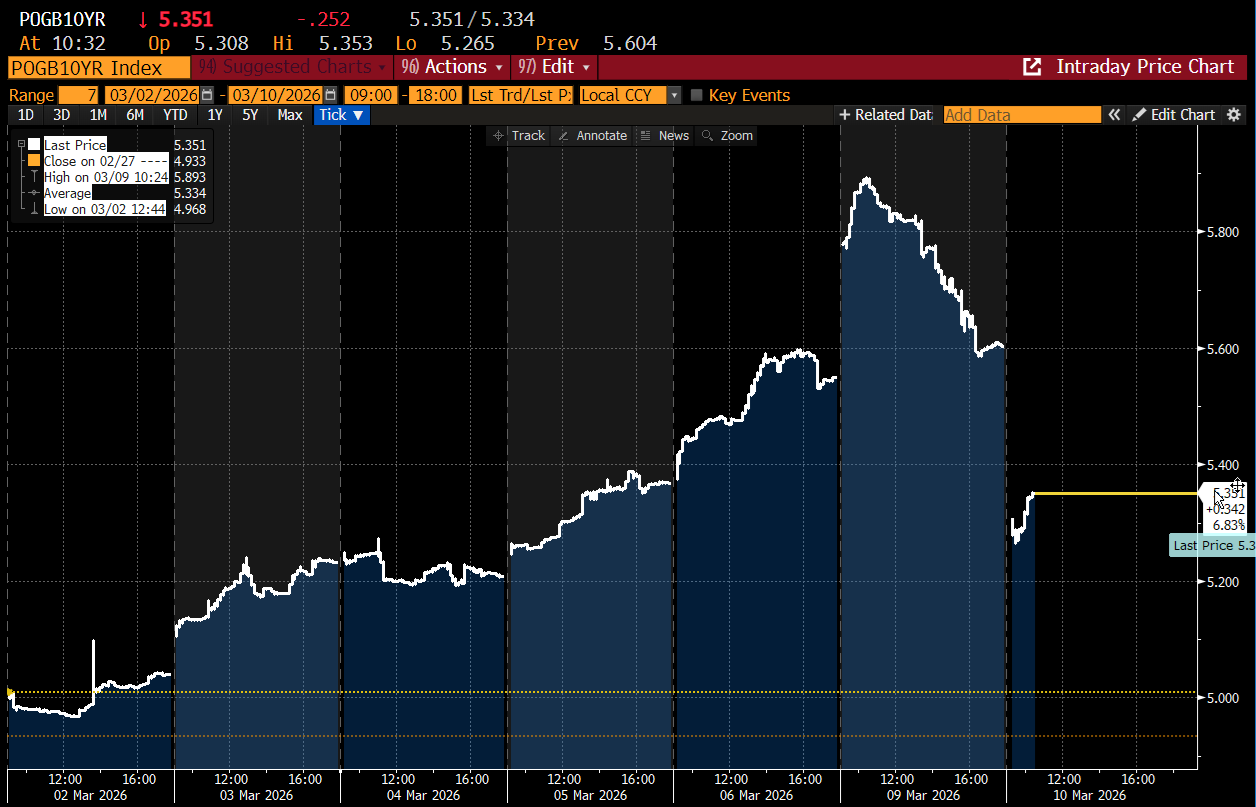Screen dimensions: 1256x807
Task: Click the Related Data button
Action: (885, 115)
